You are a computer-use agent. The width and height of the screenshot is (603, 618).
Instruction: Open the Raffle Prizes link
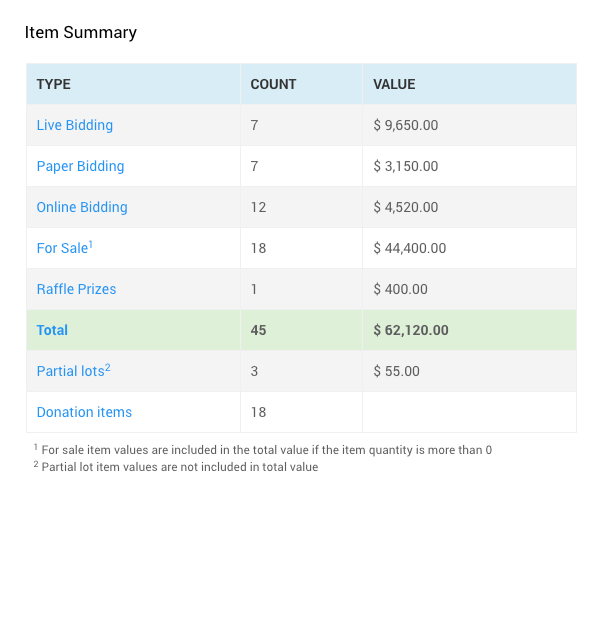point(76,289)
